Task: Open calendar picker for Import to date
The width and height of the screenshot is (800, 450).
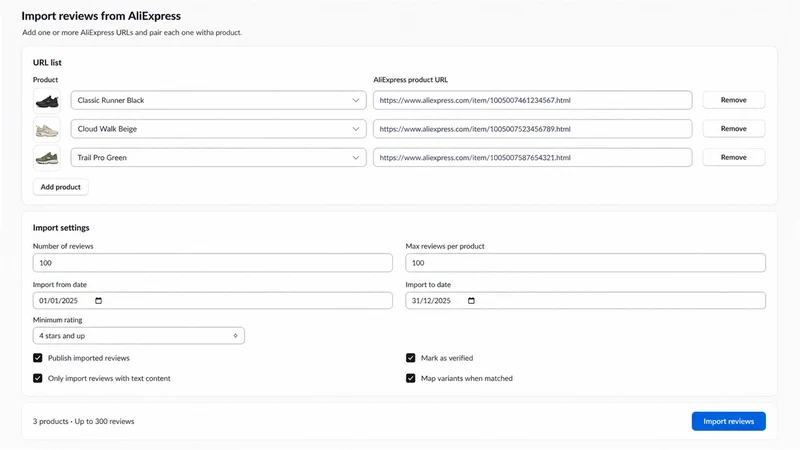Action: (x=471, y=301)
